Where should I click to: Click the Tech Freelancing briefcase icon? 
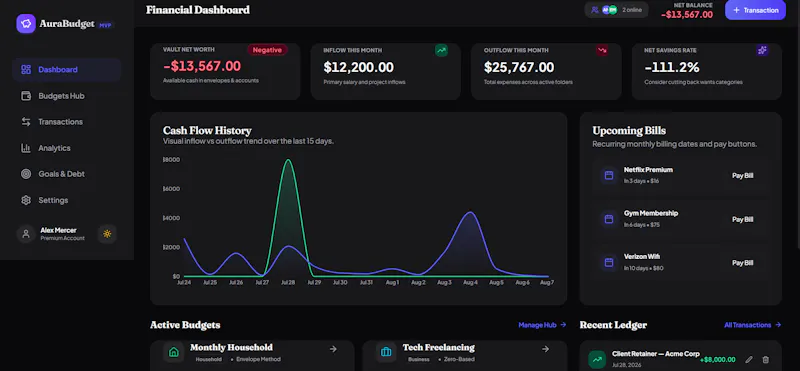pos(386,352)
